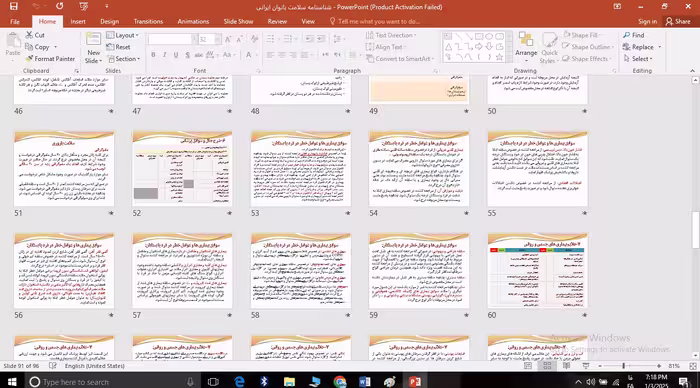The image size is (700, 388).
Task: Justify the paragraph text
Action: 304,54
